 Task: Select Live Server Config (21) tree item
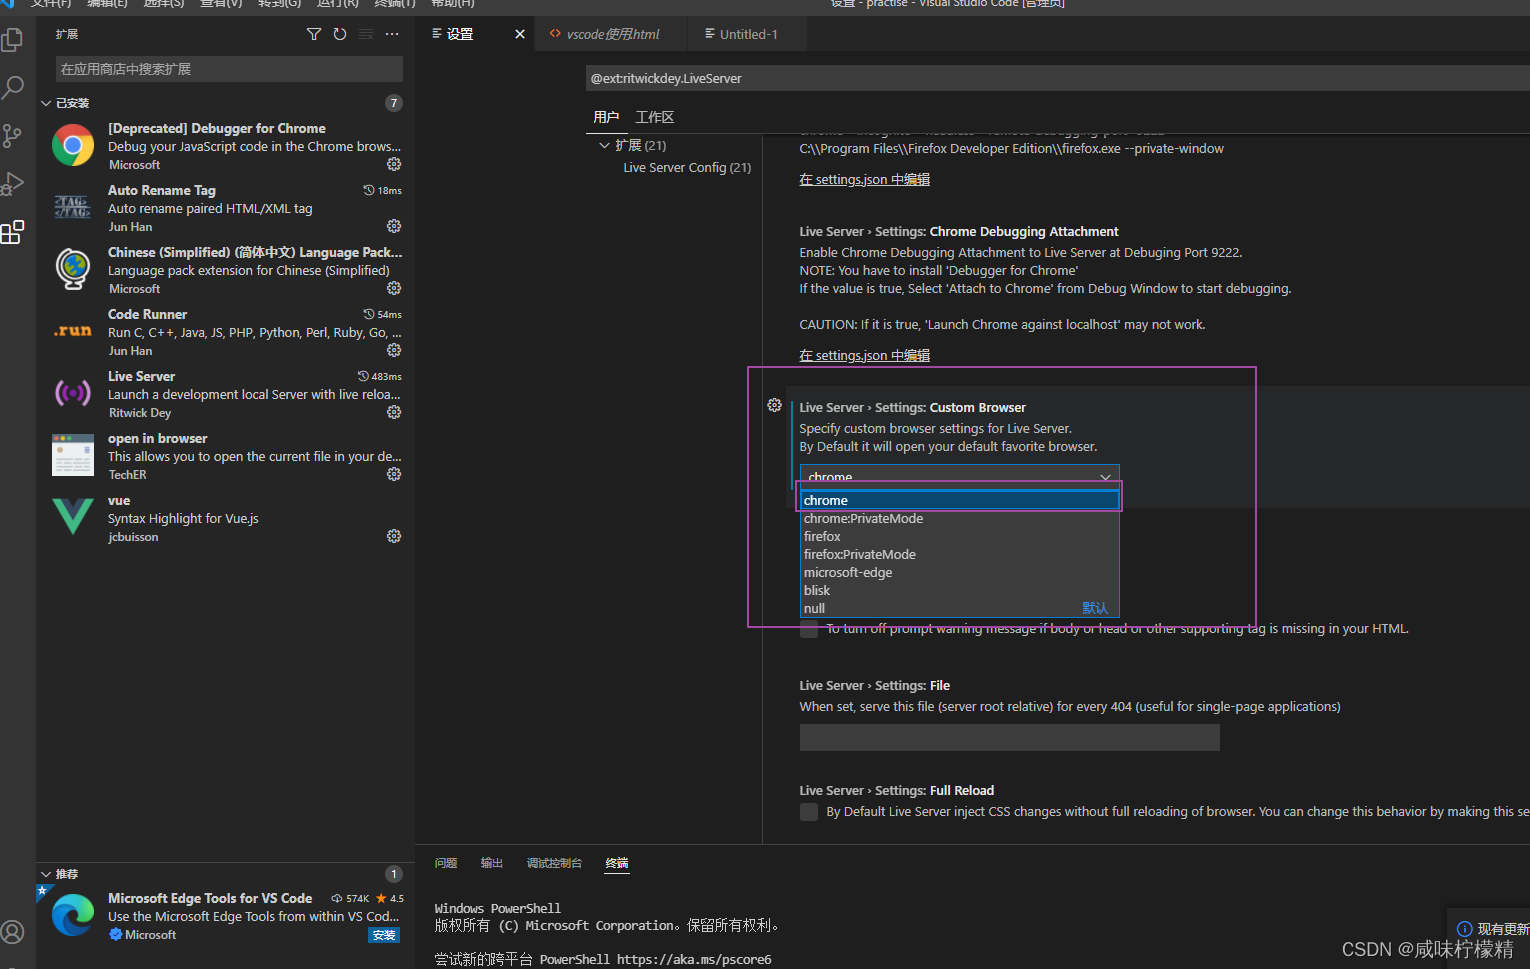pos(687,167)
